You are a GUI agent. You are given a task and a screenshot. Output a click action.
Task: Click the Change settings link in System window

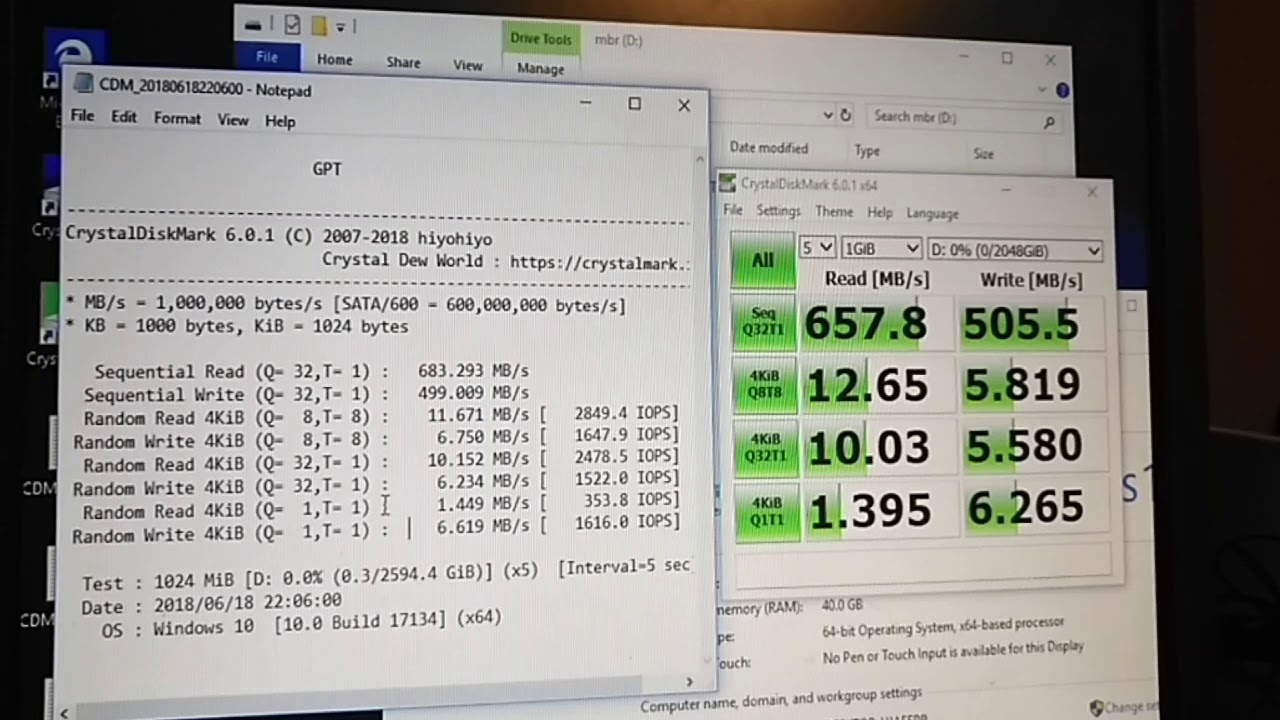coord(1132,708)
